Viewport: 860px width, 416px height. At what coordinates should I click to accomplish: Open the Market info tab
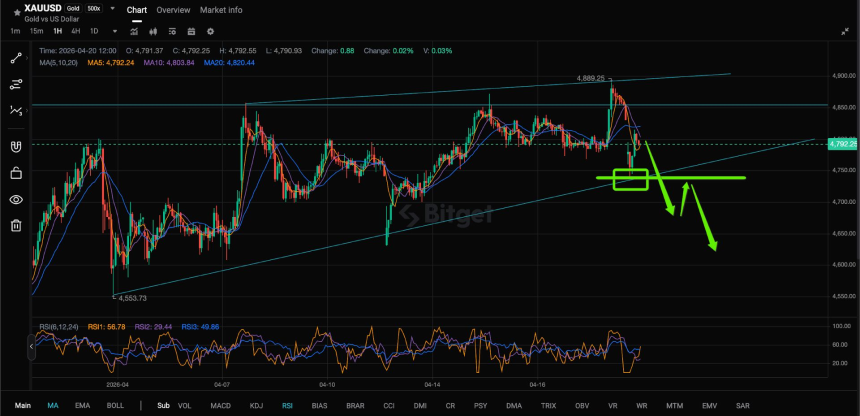(221, 10)
